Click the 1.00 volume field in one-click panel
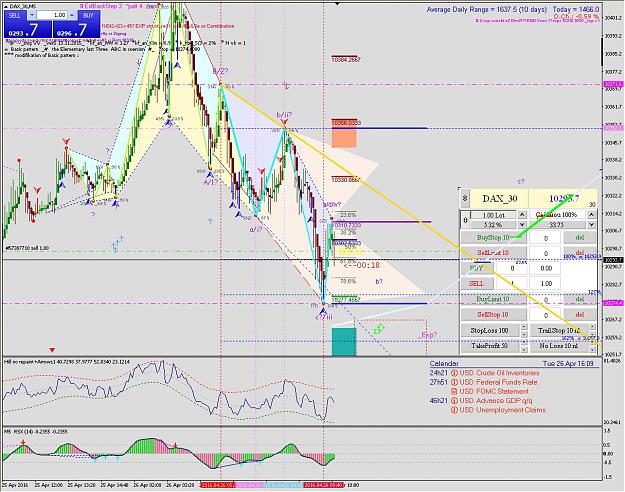This screenshot has height=492, width=625. click(x=53, y=15)
